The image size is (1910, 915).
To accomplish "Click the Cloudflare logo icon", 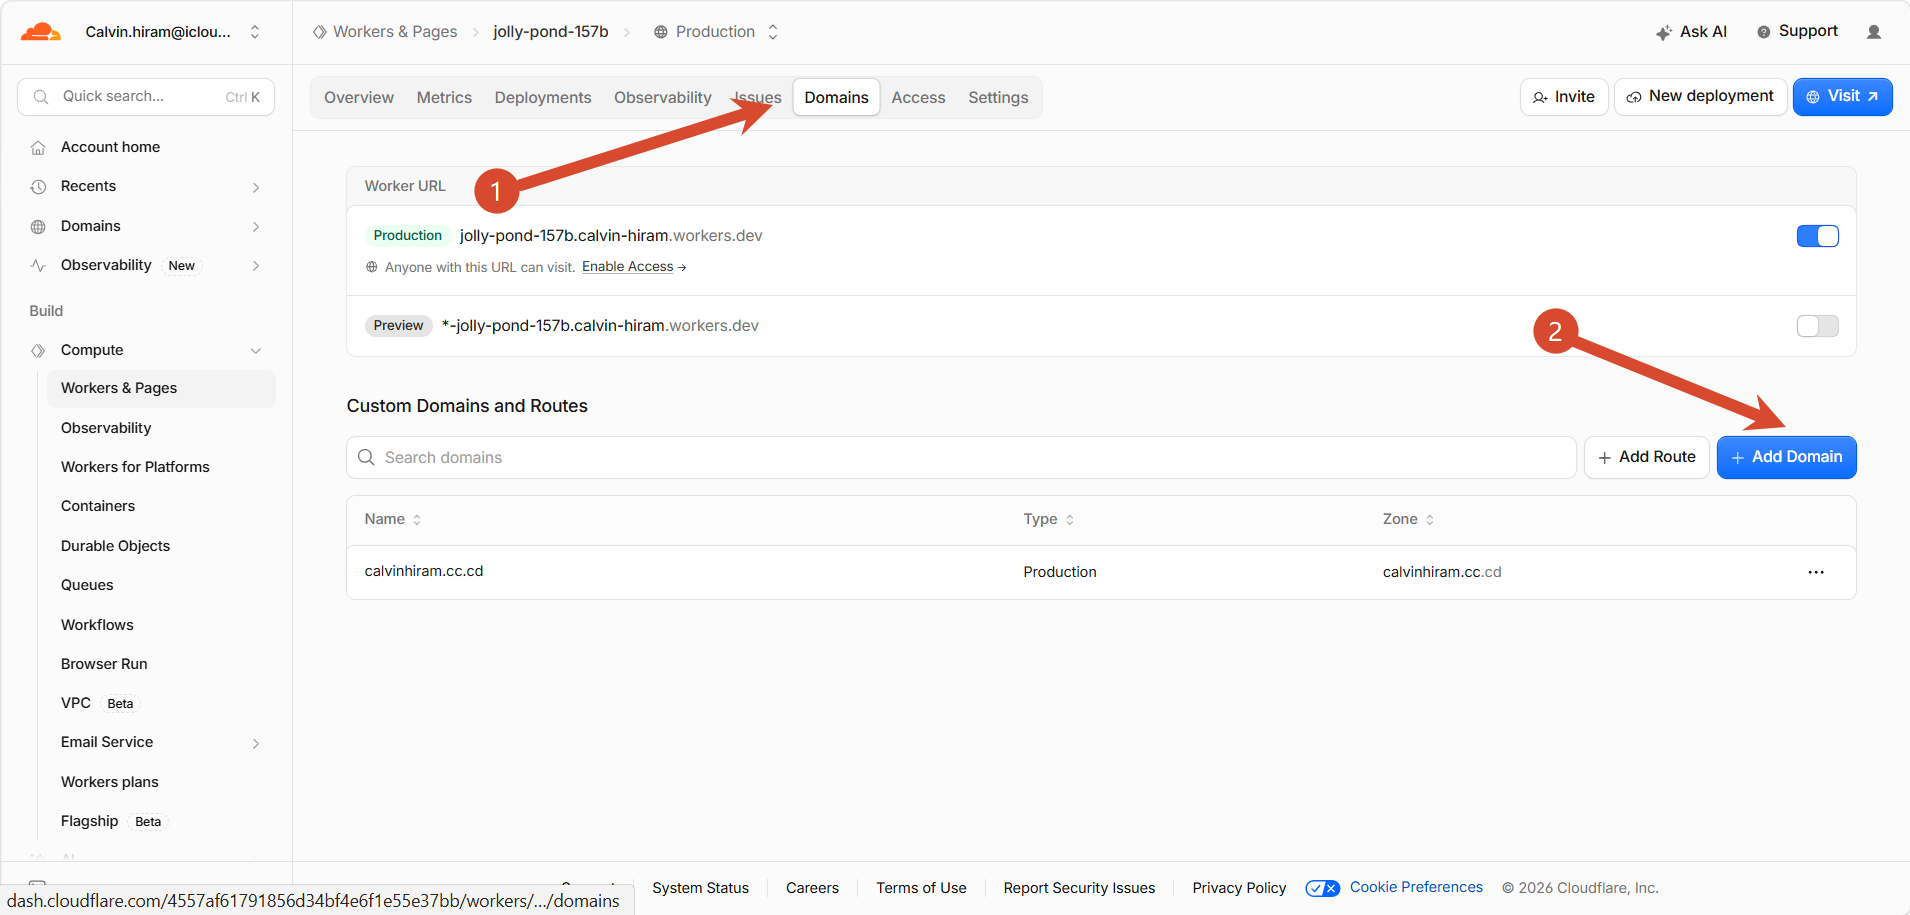I will [x=41, y=32].
